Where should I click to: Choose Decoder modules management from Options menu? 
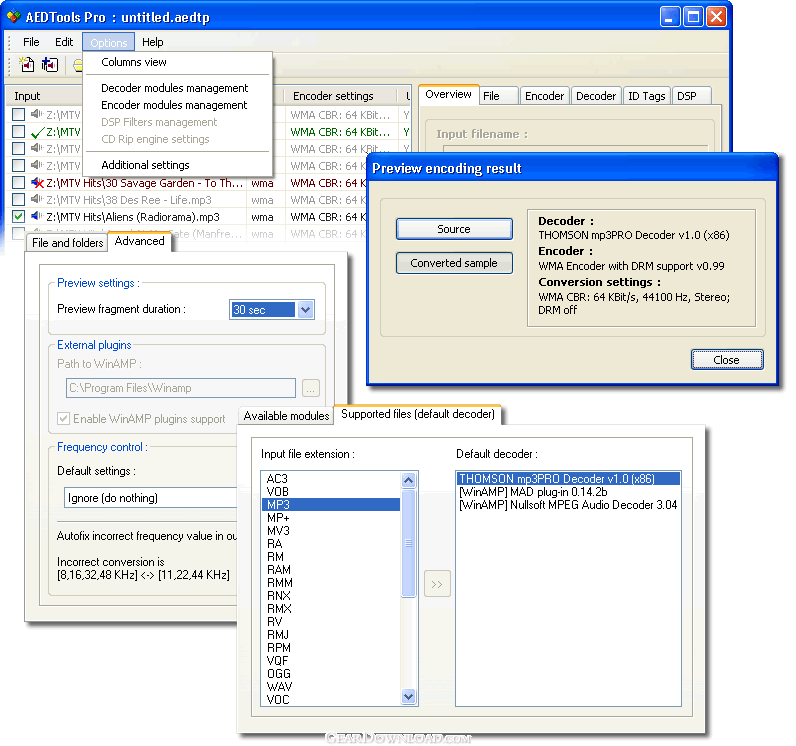pyautogui.click(x=175, y=88)
